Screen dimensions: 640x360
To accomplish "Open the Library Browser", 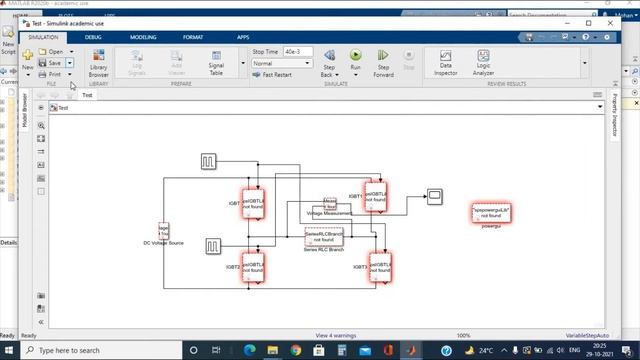I will point(98,63).
